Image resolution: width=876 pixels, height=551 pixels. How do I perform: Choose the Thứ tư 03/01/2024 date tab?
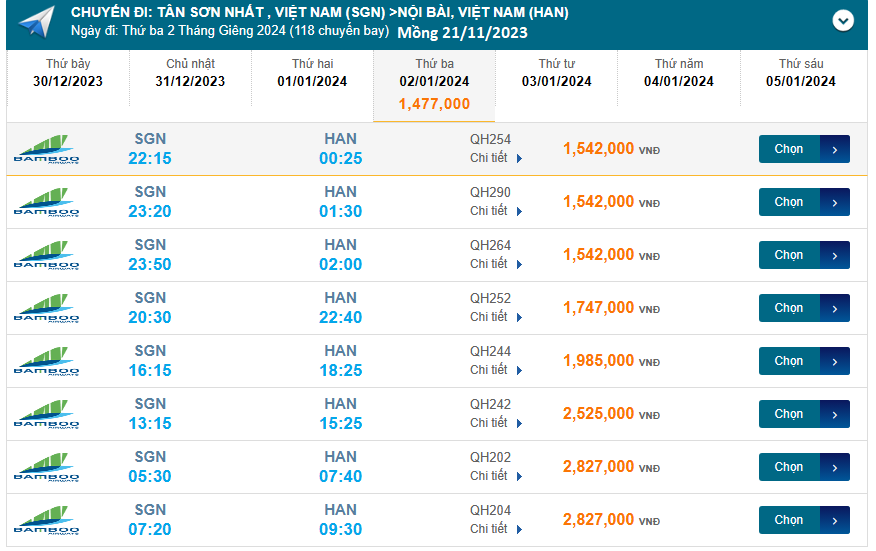556,73
